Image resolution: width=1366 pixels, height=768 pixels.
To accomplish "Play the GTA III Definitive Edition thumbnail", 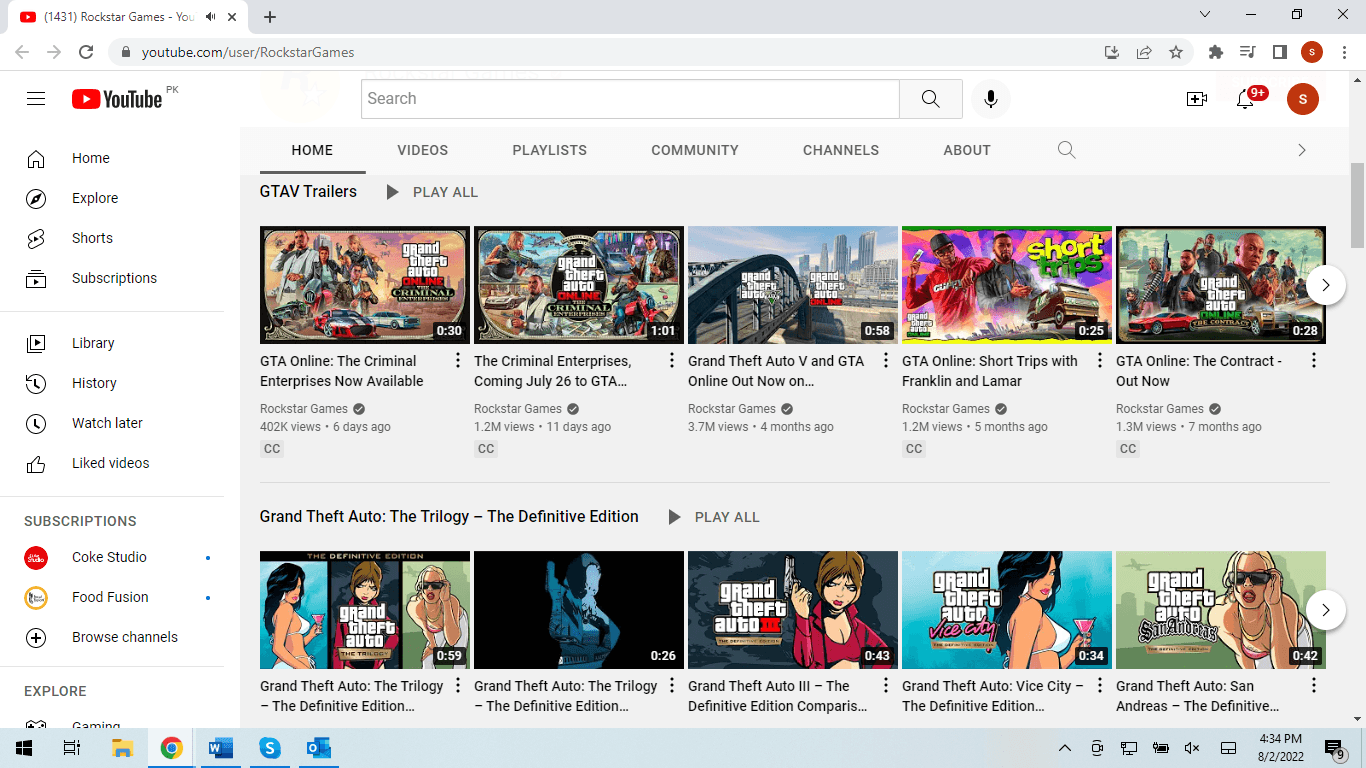I will point(793,610).
